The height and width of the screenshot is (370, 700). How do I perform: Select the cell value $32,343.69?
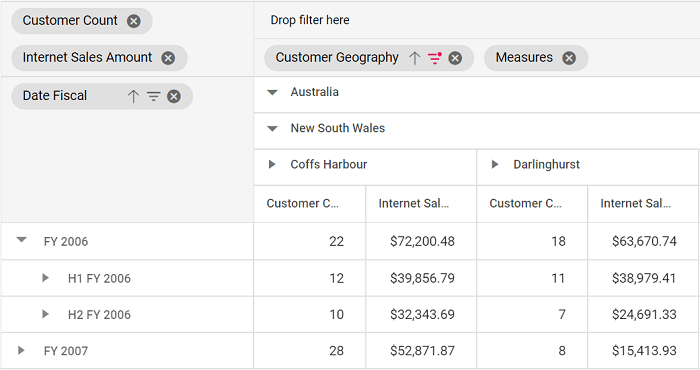coord(422,315)
